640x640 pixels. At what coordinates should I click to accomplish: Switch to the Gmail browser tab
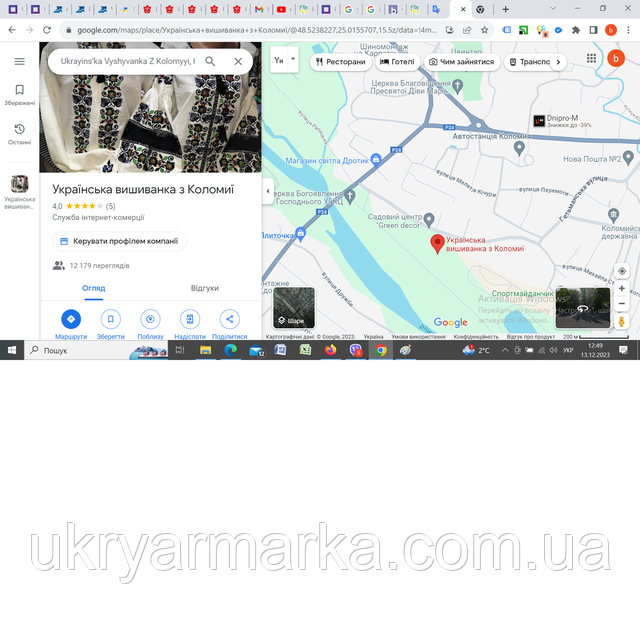259,9
